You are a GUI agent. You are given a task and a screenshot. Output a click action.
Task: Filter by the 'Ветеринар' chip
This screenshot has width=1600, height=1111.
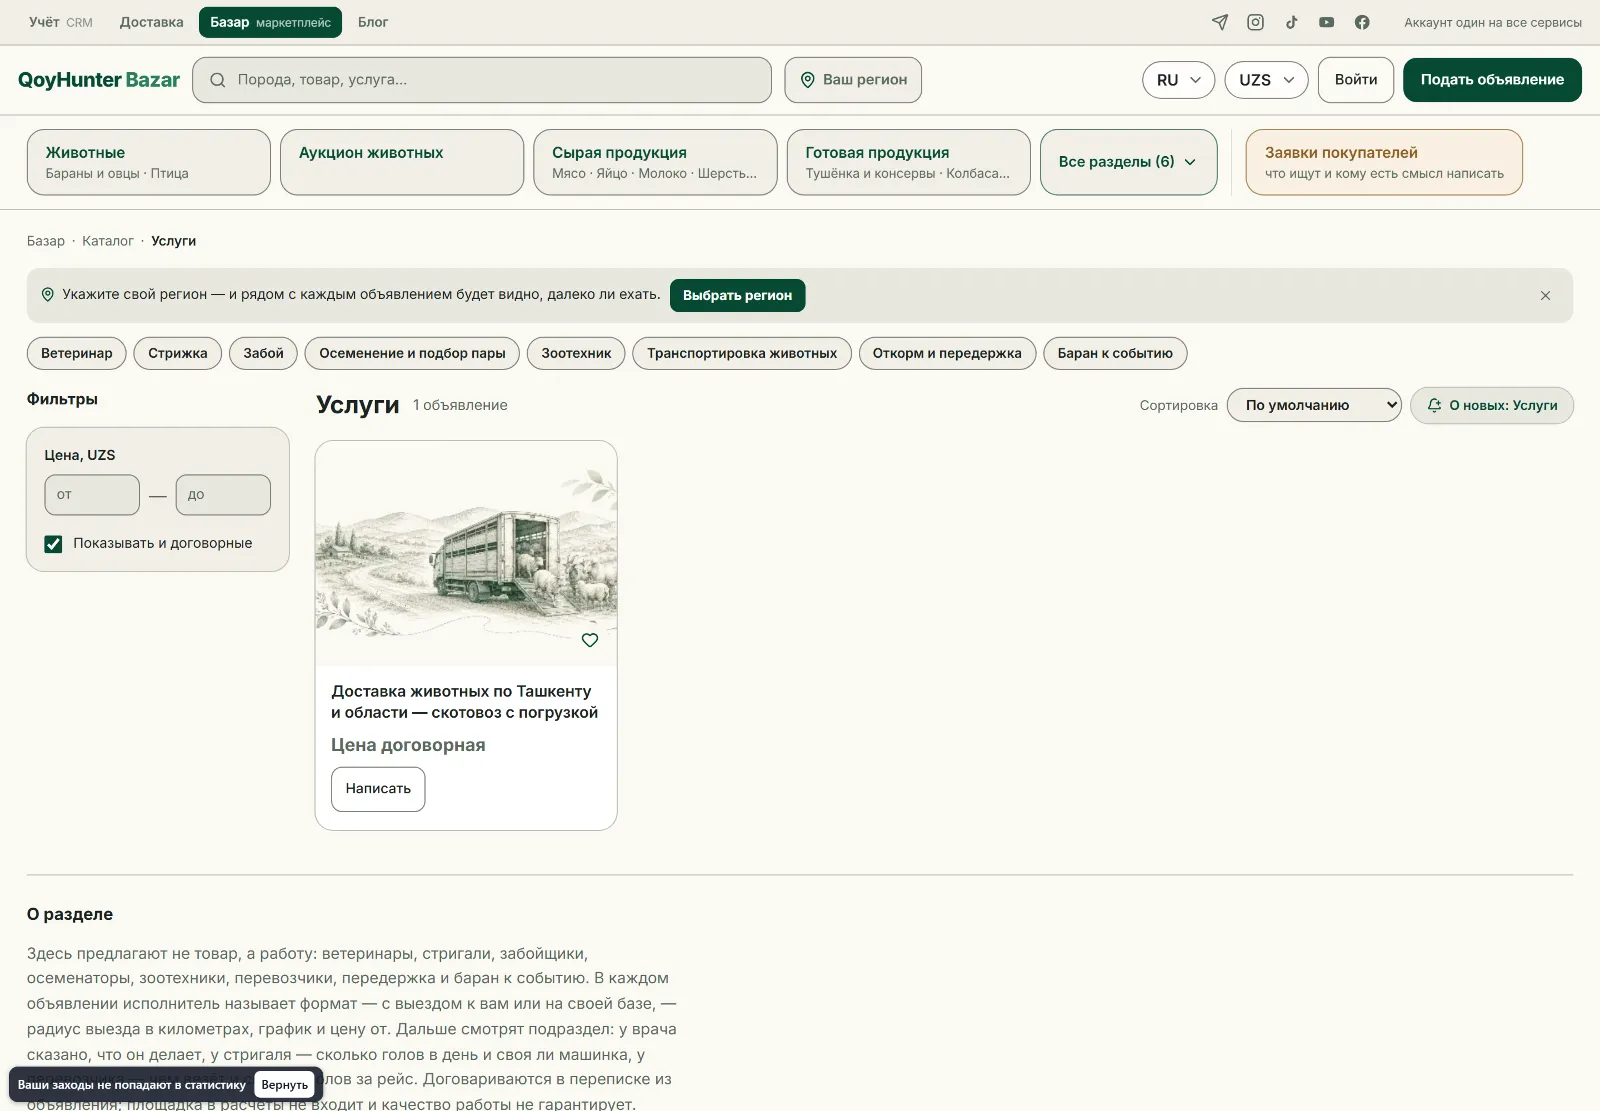[77, 353]
